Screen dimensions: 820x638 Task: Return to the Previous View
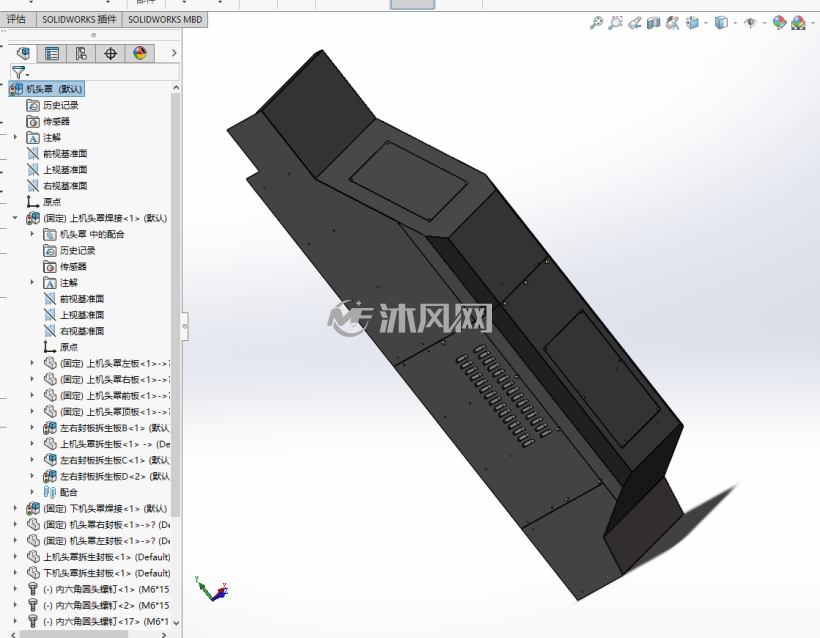[x=635, y=23]
